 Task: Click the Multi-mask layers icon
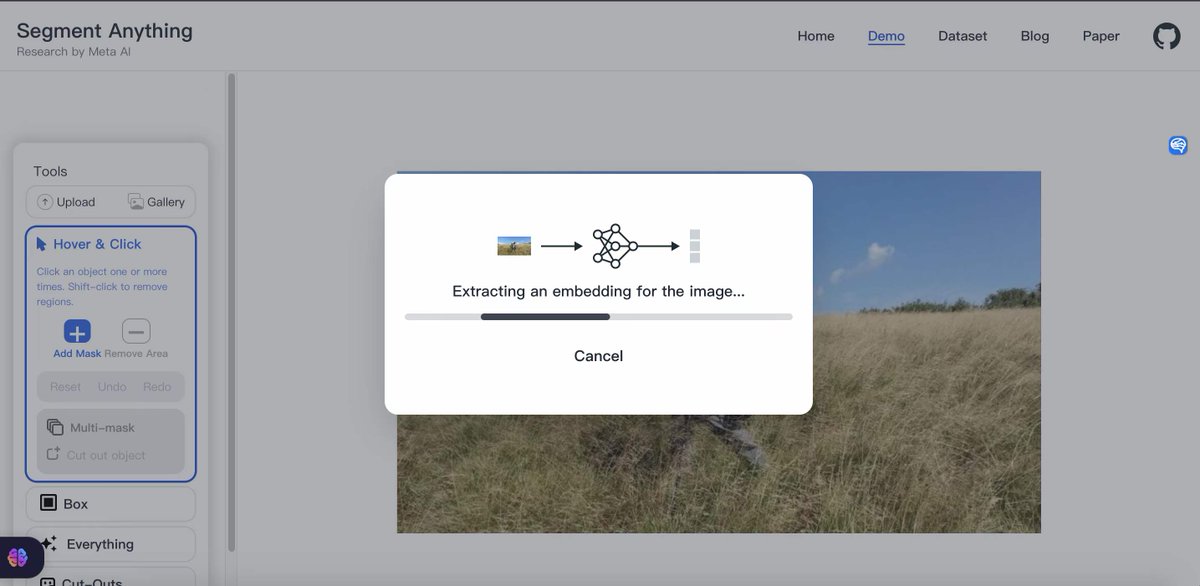click(55, 427)
